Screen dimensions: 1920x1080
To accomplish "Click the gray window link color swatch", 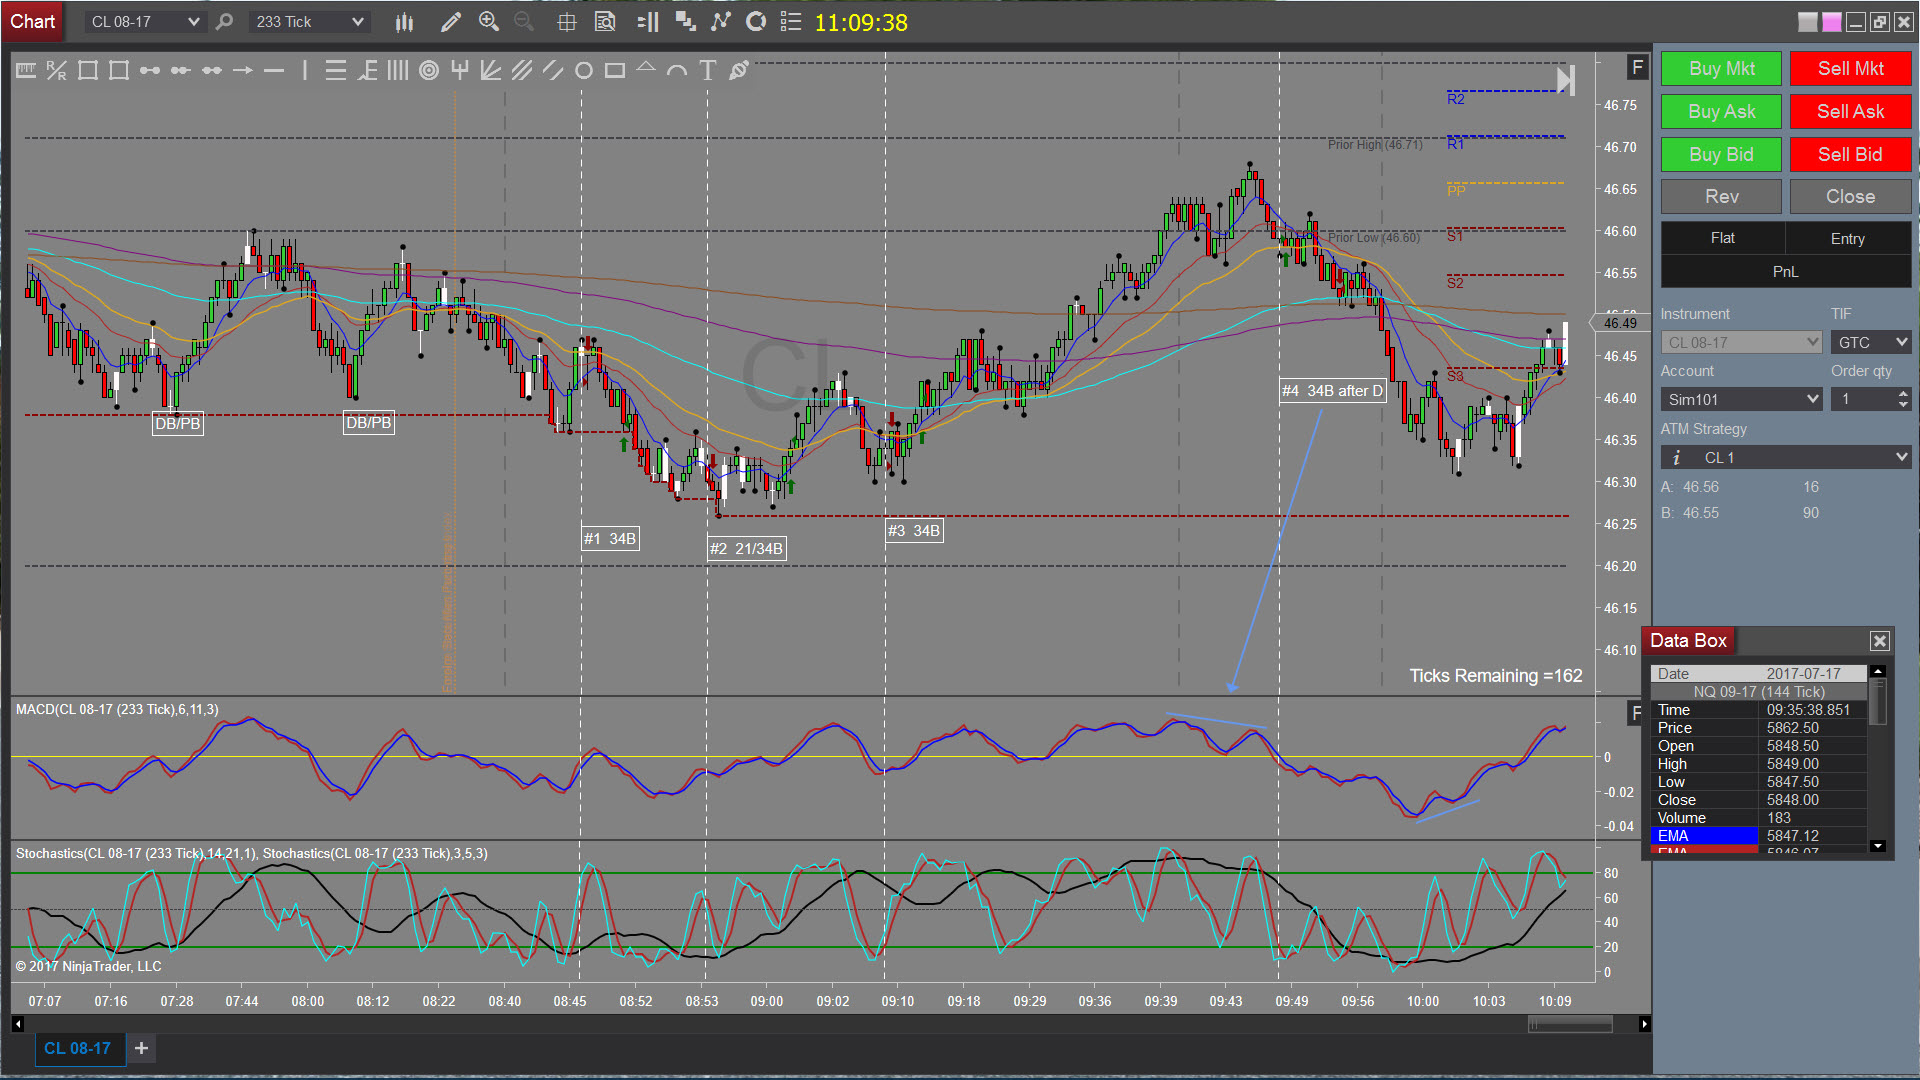I will 1808,22.
